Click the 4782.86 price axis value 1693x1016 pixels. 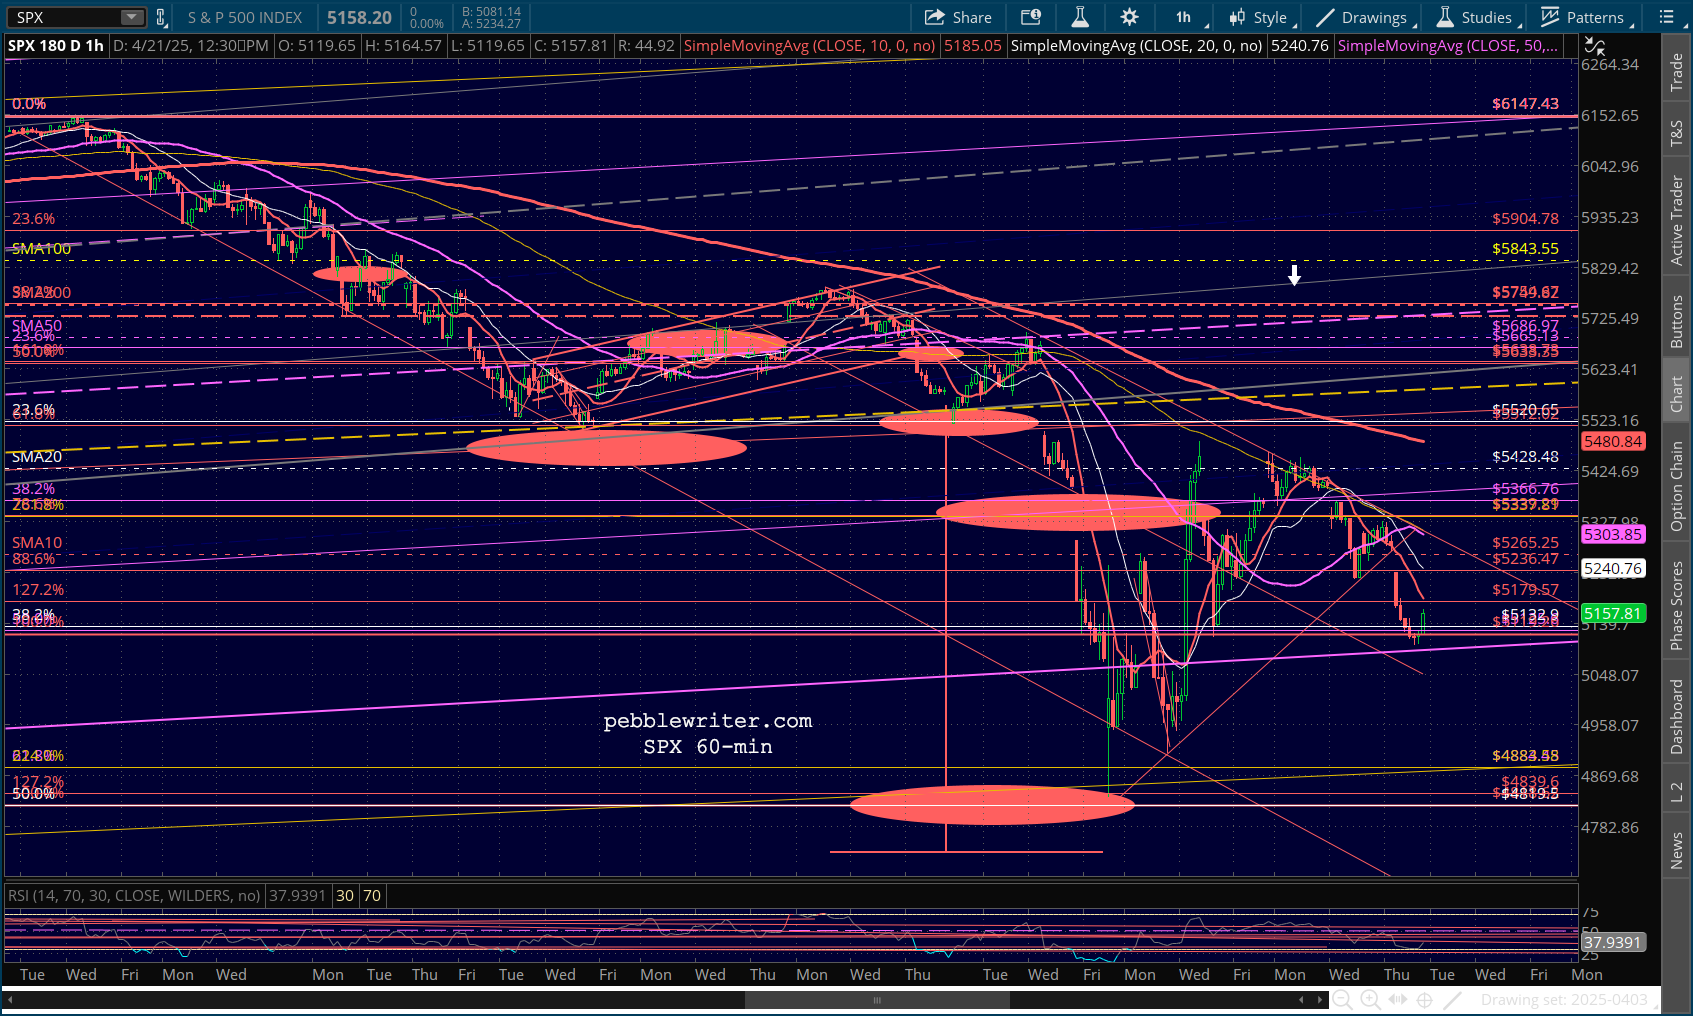tap(1610, 828)
